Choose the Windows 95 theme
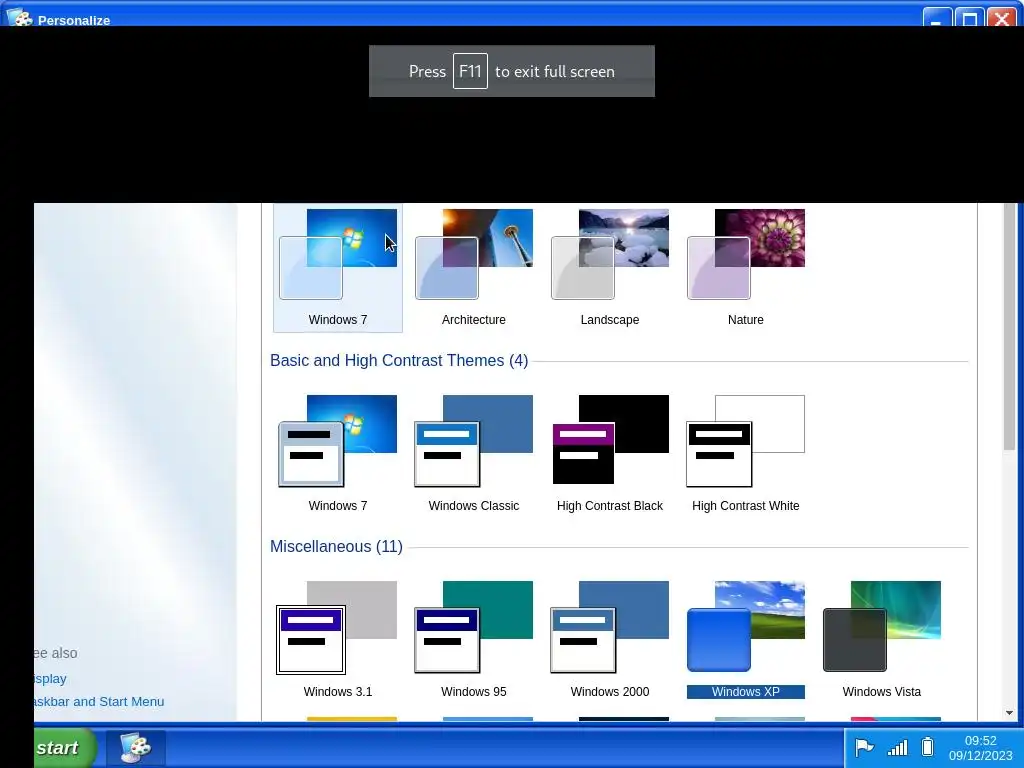This screenshot has width=1024, height=768. (473, 640)
